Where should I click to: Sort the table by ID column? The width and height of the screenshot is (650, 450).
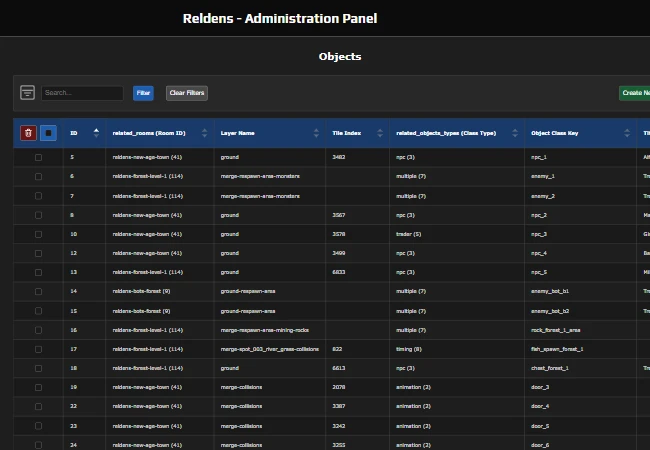(x=96, y=133)
